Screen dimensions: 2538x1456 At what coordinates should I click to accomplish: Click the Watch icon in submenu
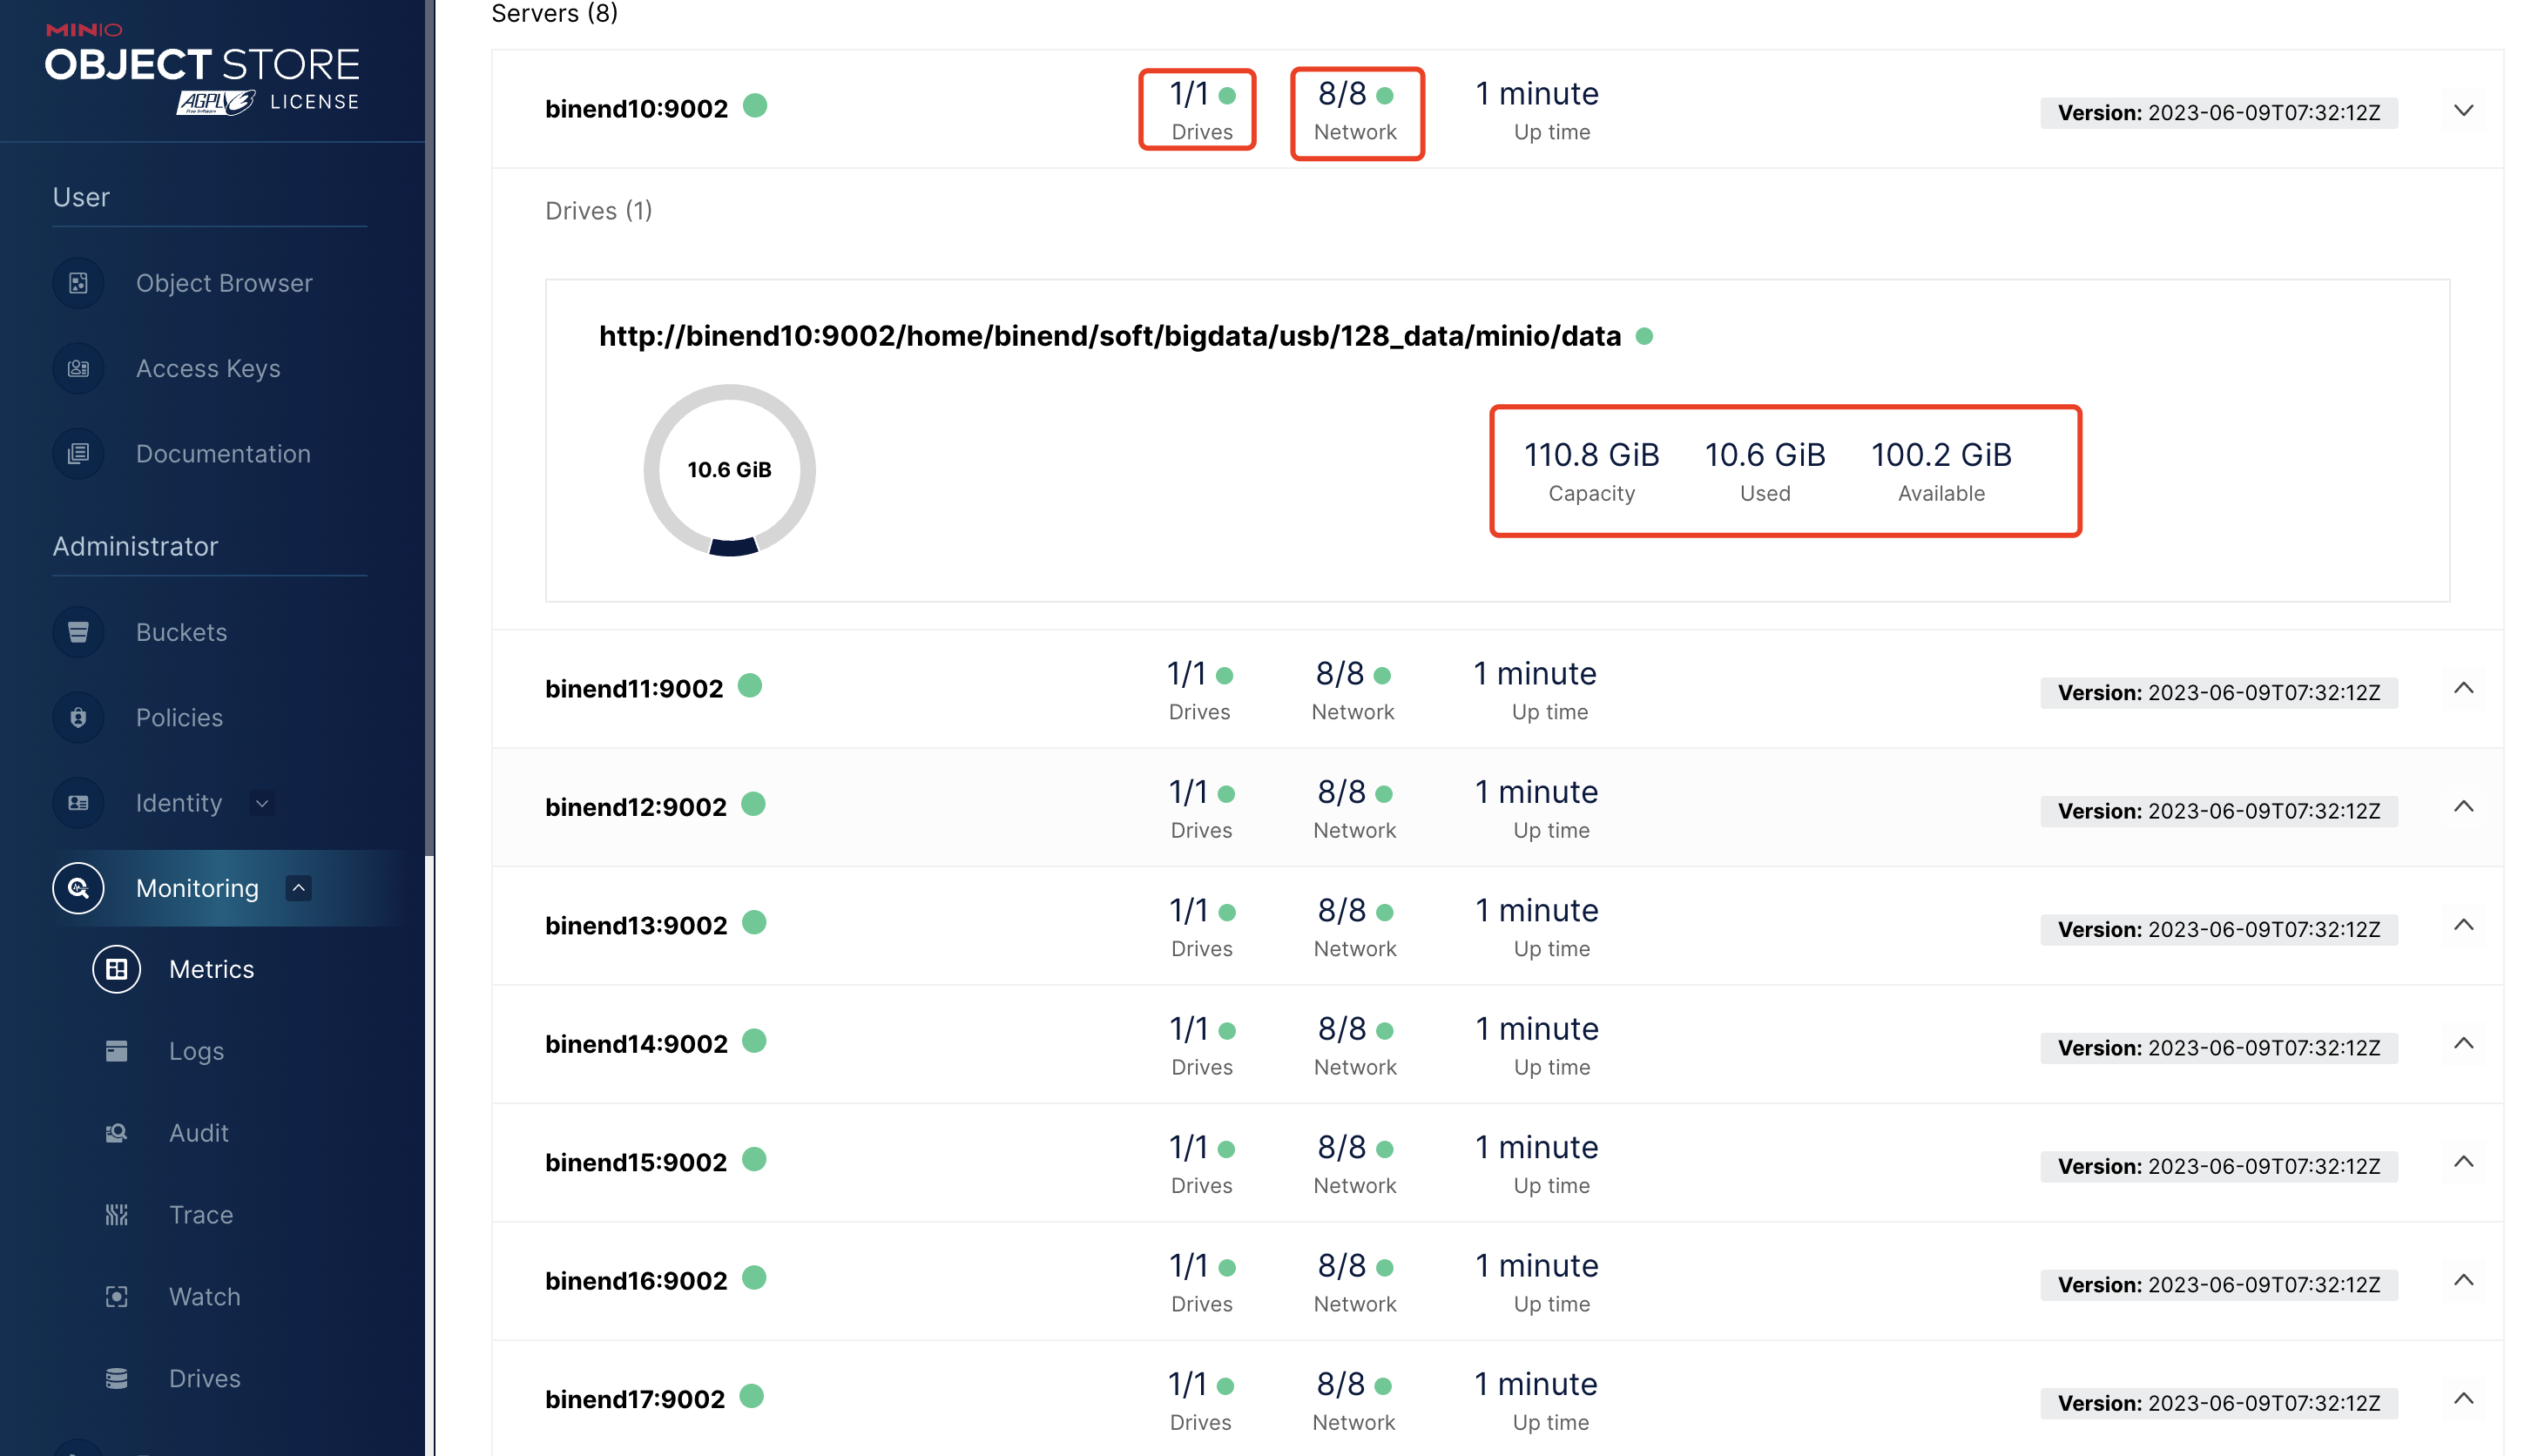pos(117,1296)
